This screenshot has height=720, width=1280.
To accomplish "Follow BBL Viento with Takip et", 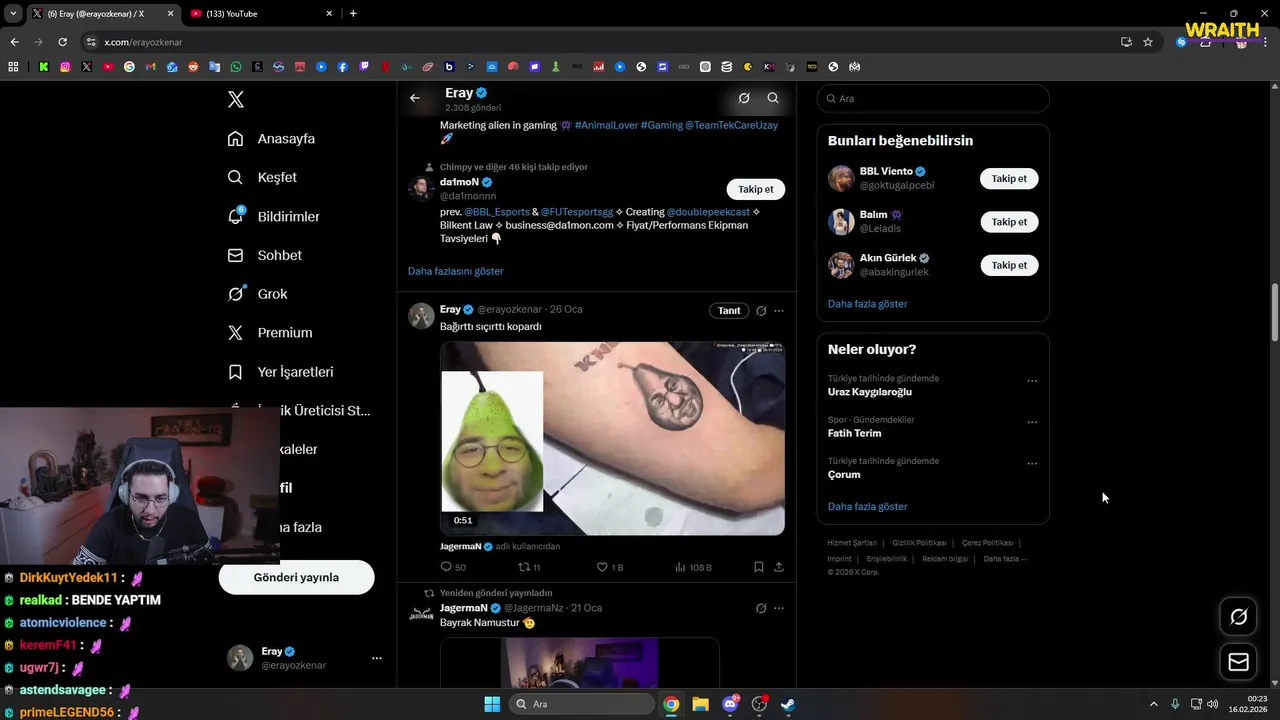I will 1009,178.
